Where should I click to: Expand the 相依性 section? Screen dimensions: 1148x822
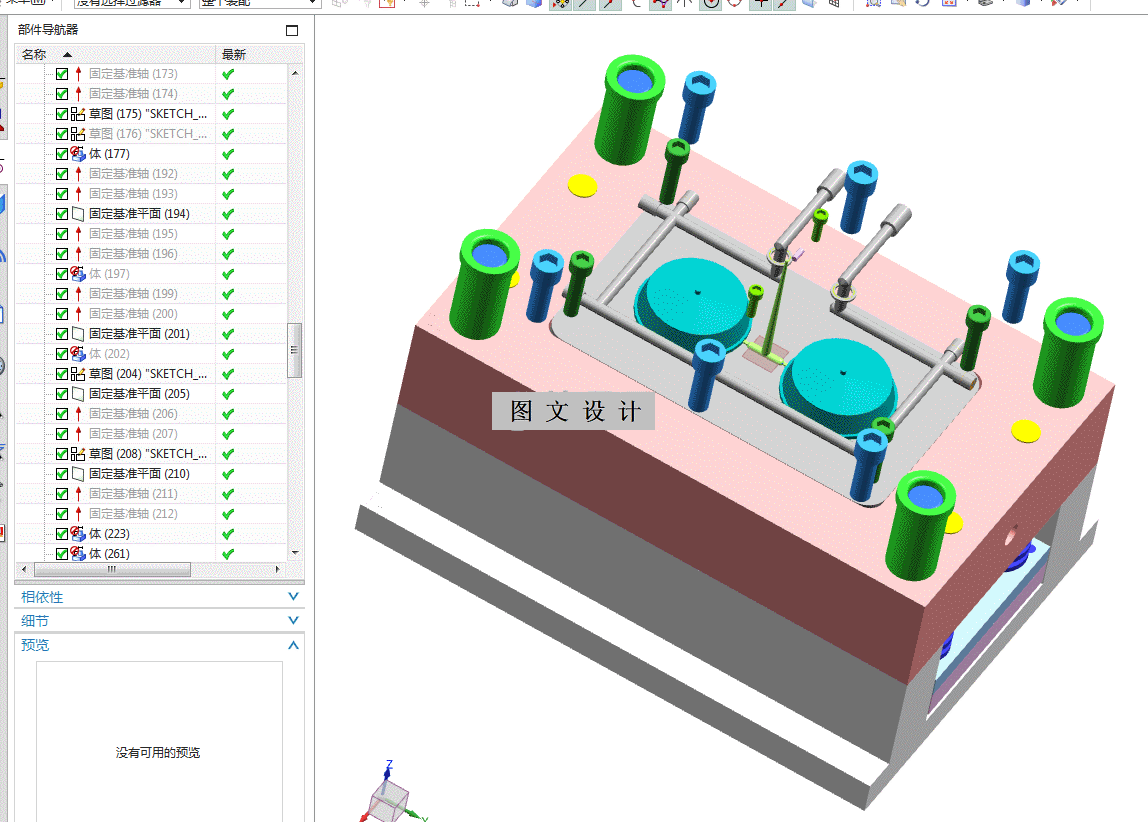coord(294,597)
